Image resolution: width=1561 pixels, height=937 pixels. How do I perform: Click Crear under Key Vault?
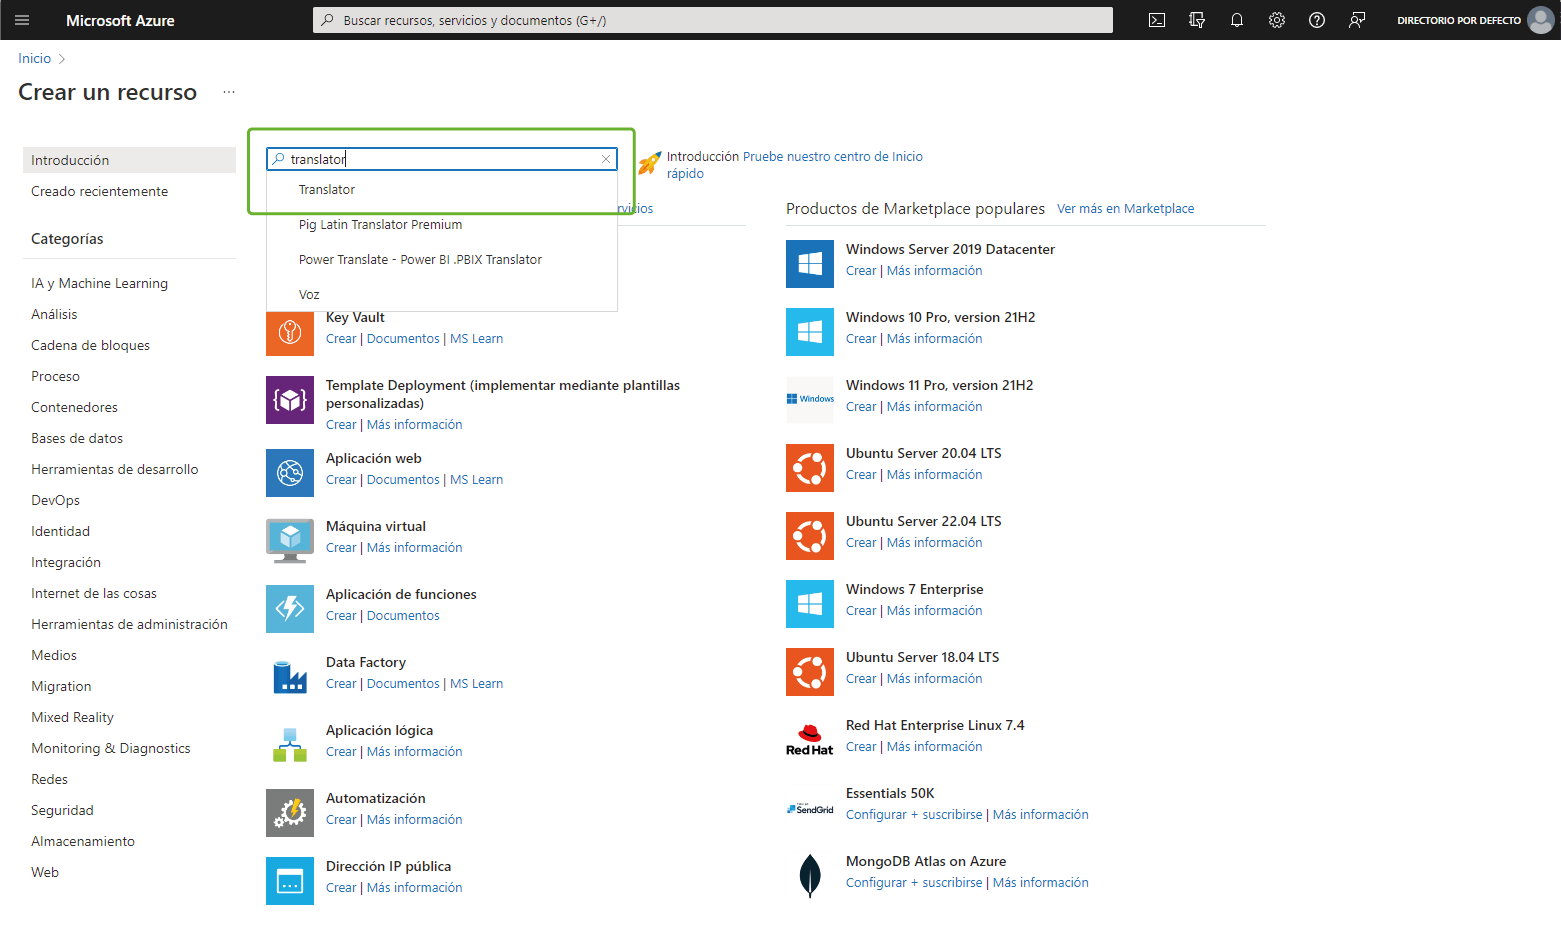click(341, 339)
